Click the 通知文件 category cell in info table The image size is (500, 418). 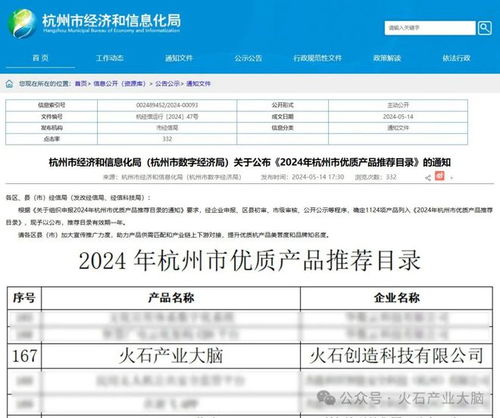(398, 128)
